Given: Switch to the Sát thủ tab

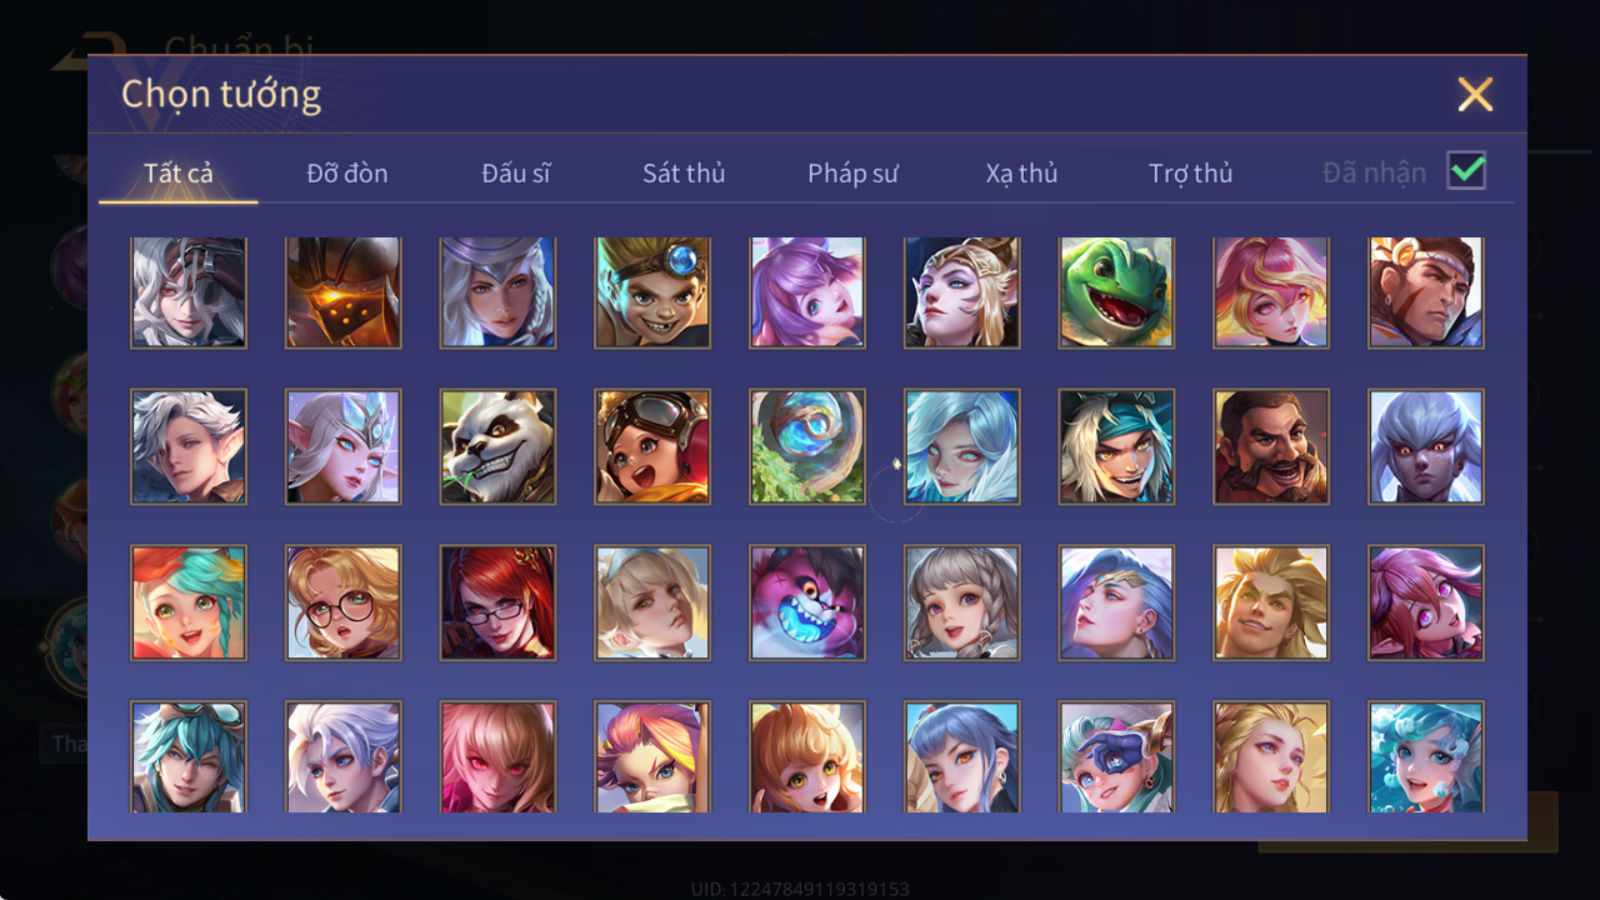Looking at the screenshot, I should pyautogui.click(x=684, y=173).
